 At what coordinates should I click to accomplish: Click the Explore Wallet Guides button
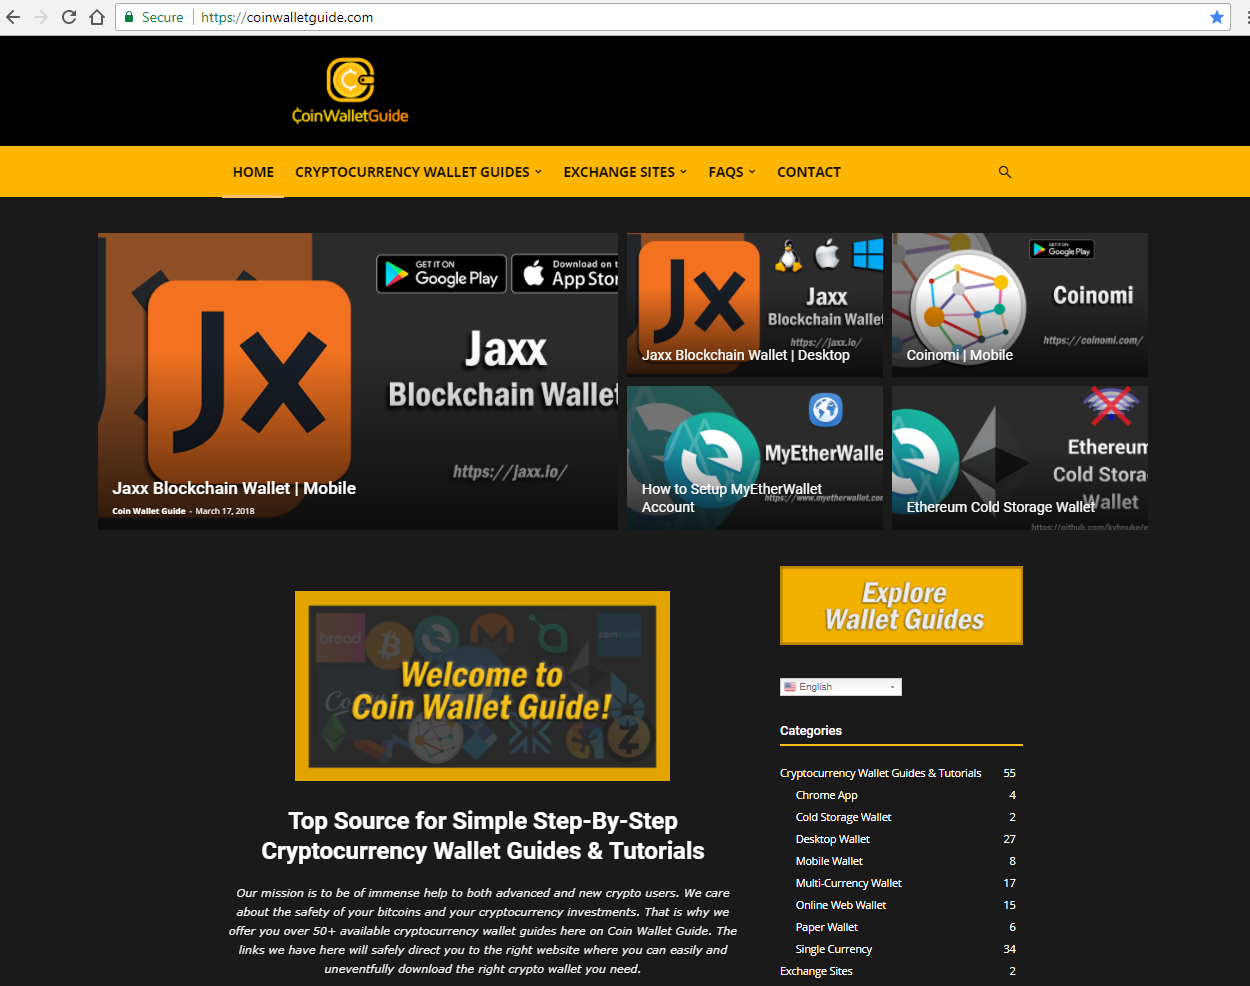(902, 606)
